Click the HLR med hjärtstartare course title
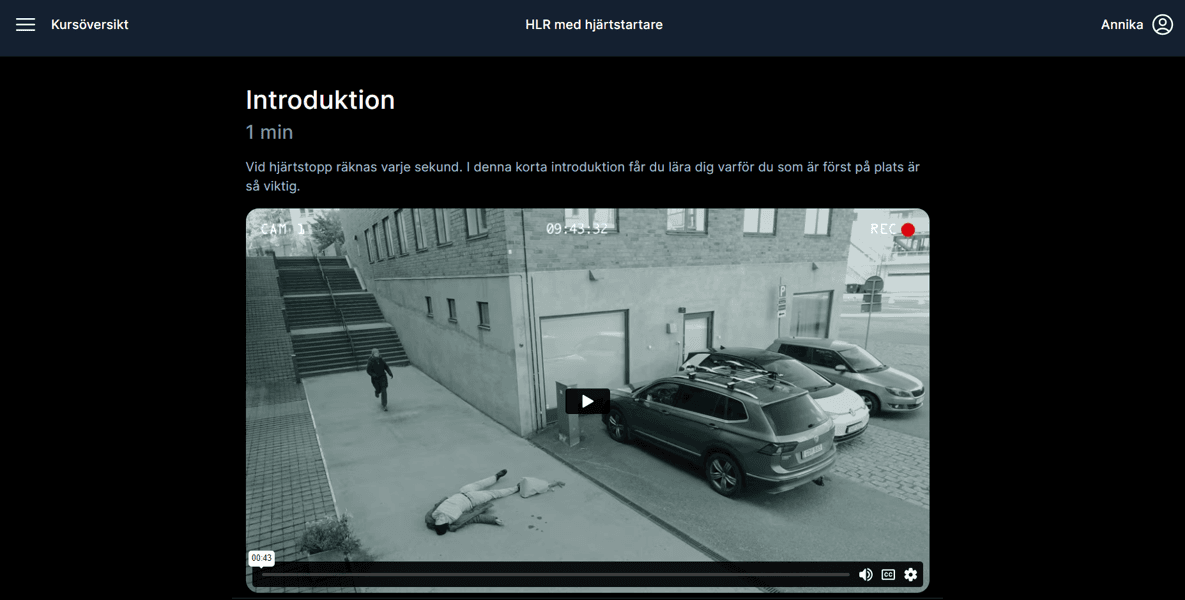Image resolution: width=1185 pixels, height=600 pixels. click(x=593, y=25)
